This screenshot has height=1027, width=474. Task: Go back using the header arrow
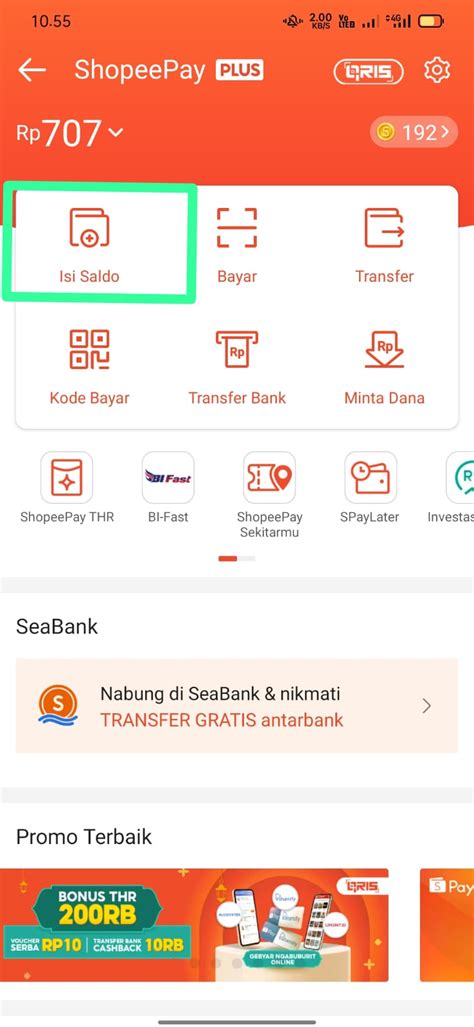coord(31,70)
